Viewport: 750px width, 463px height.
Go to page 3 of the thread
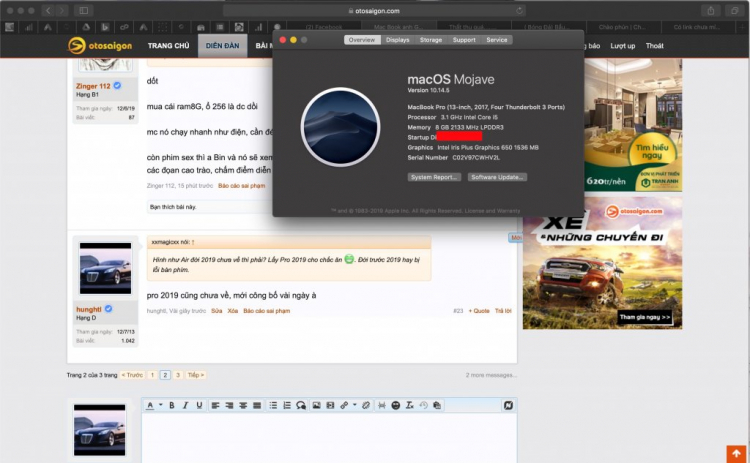(178, 375)
